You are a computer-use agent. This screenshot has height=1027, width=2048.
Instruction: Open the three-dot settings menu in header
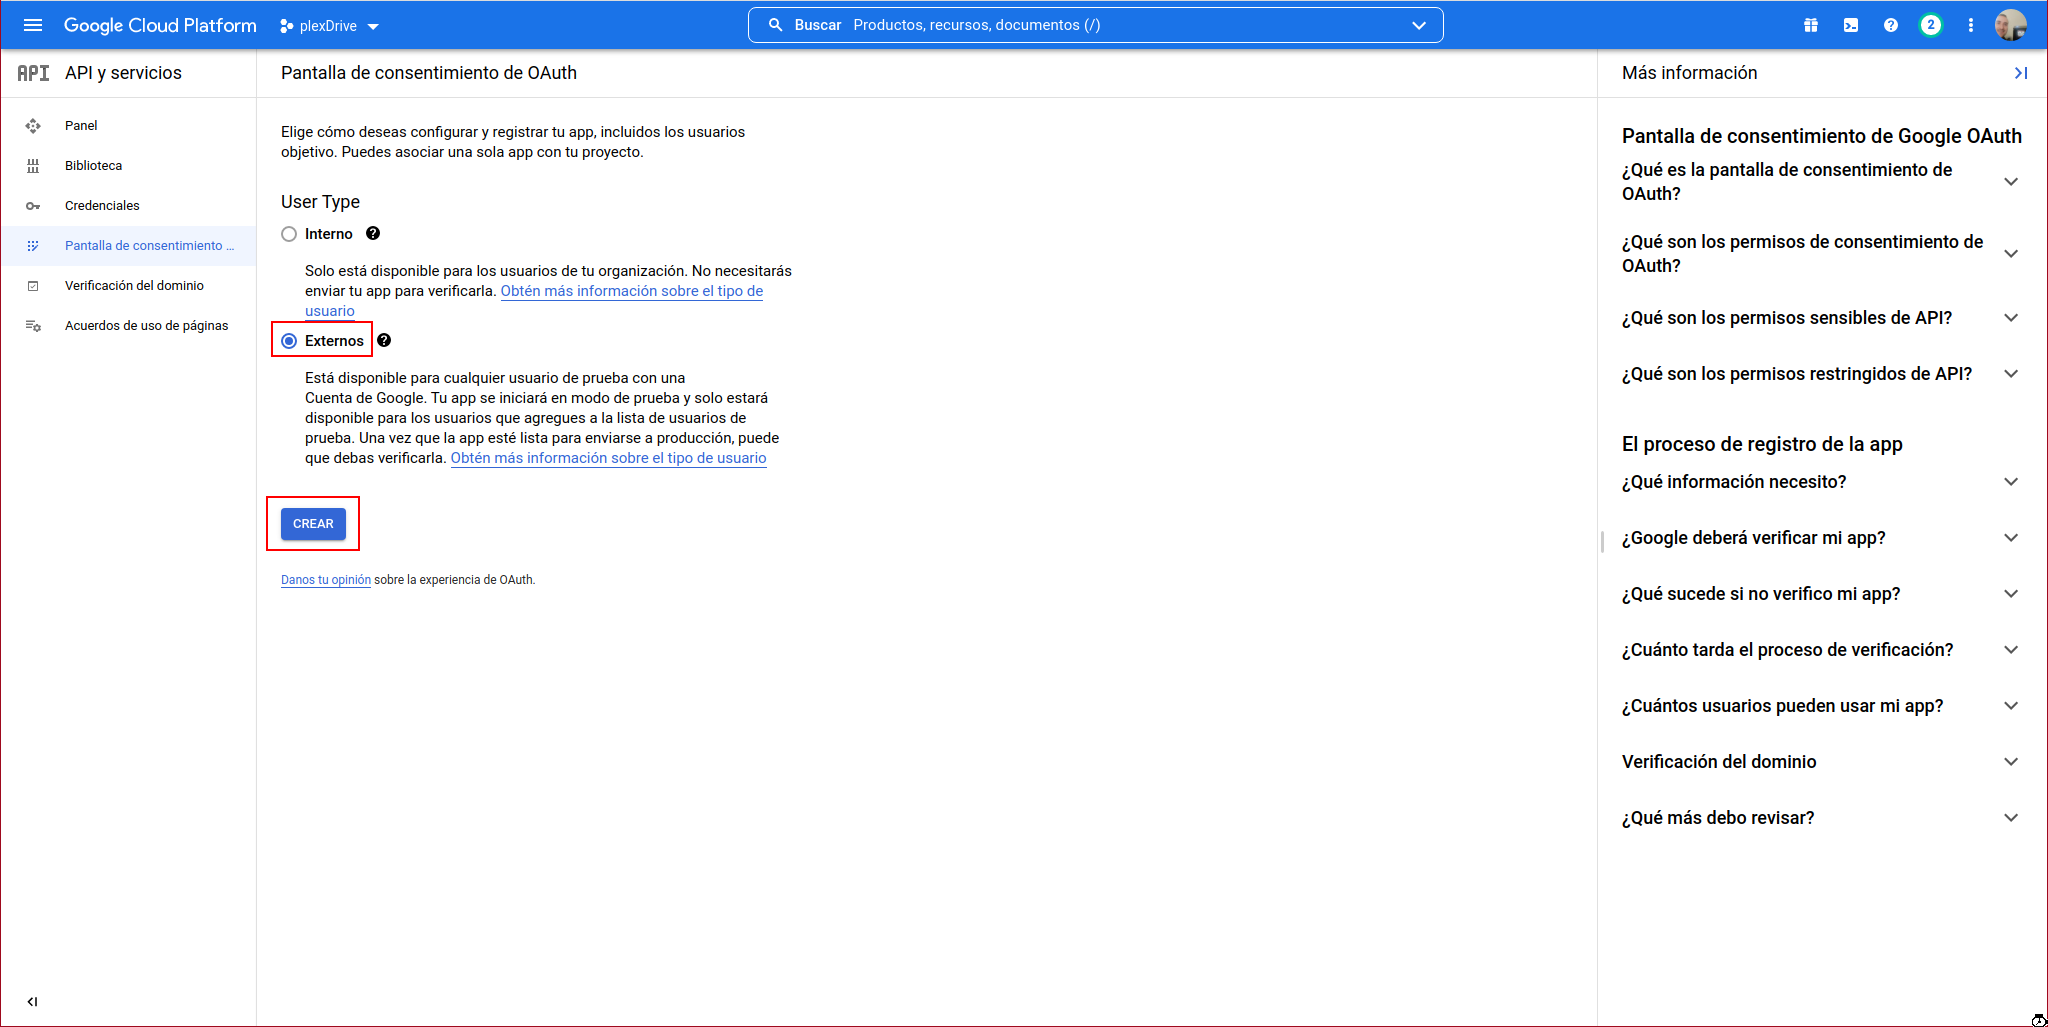1970,25
